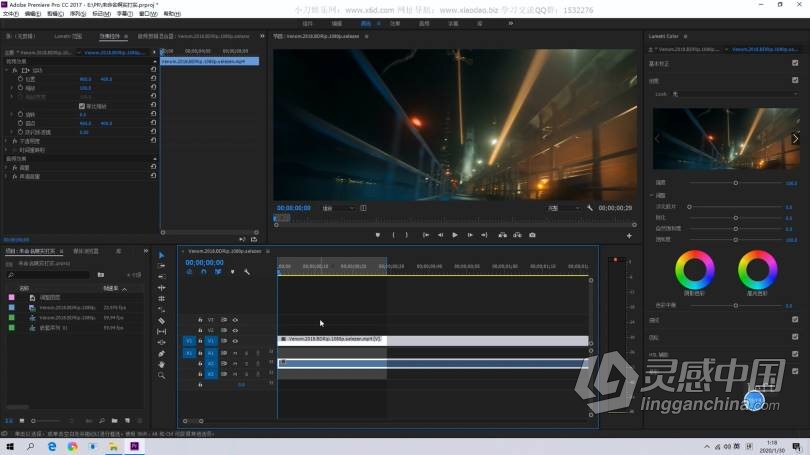Expand Time Remapping in Effect Controls

tap(6, 150)
